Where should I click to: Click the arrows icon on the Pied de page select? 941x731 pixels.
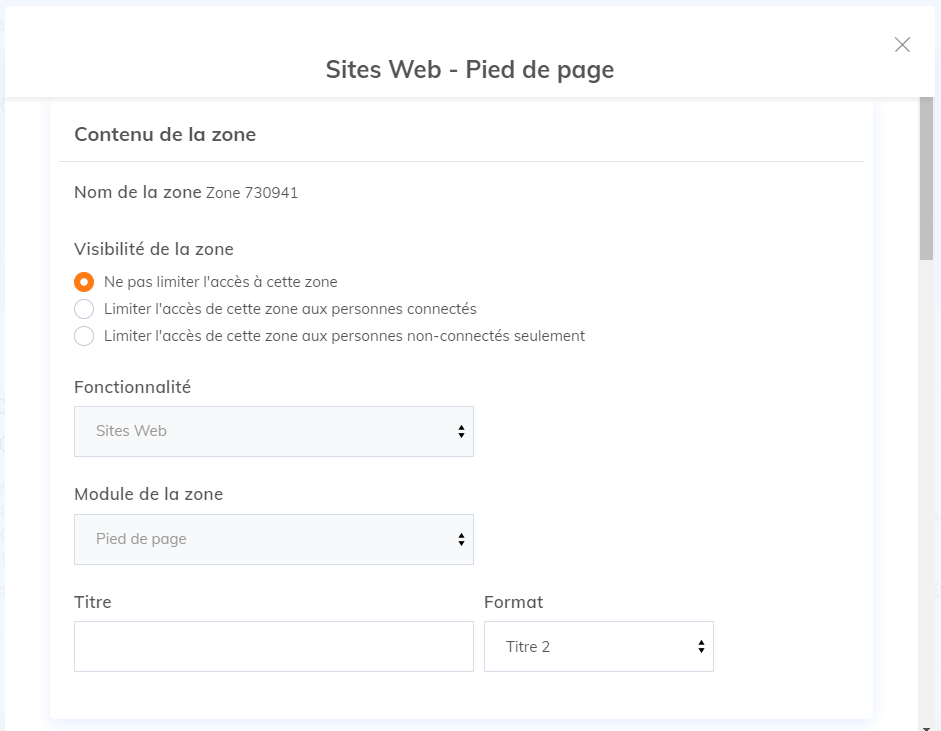click(461, 539)
